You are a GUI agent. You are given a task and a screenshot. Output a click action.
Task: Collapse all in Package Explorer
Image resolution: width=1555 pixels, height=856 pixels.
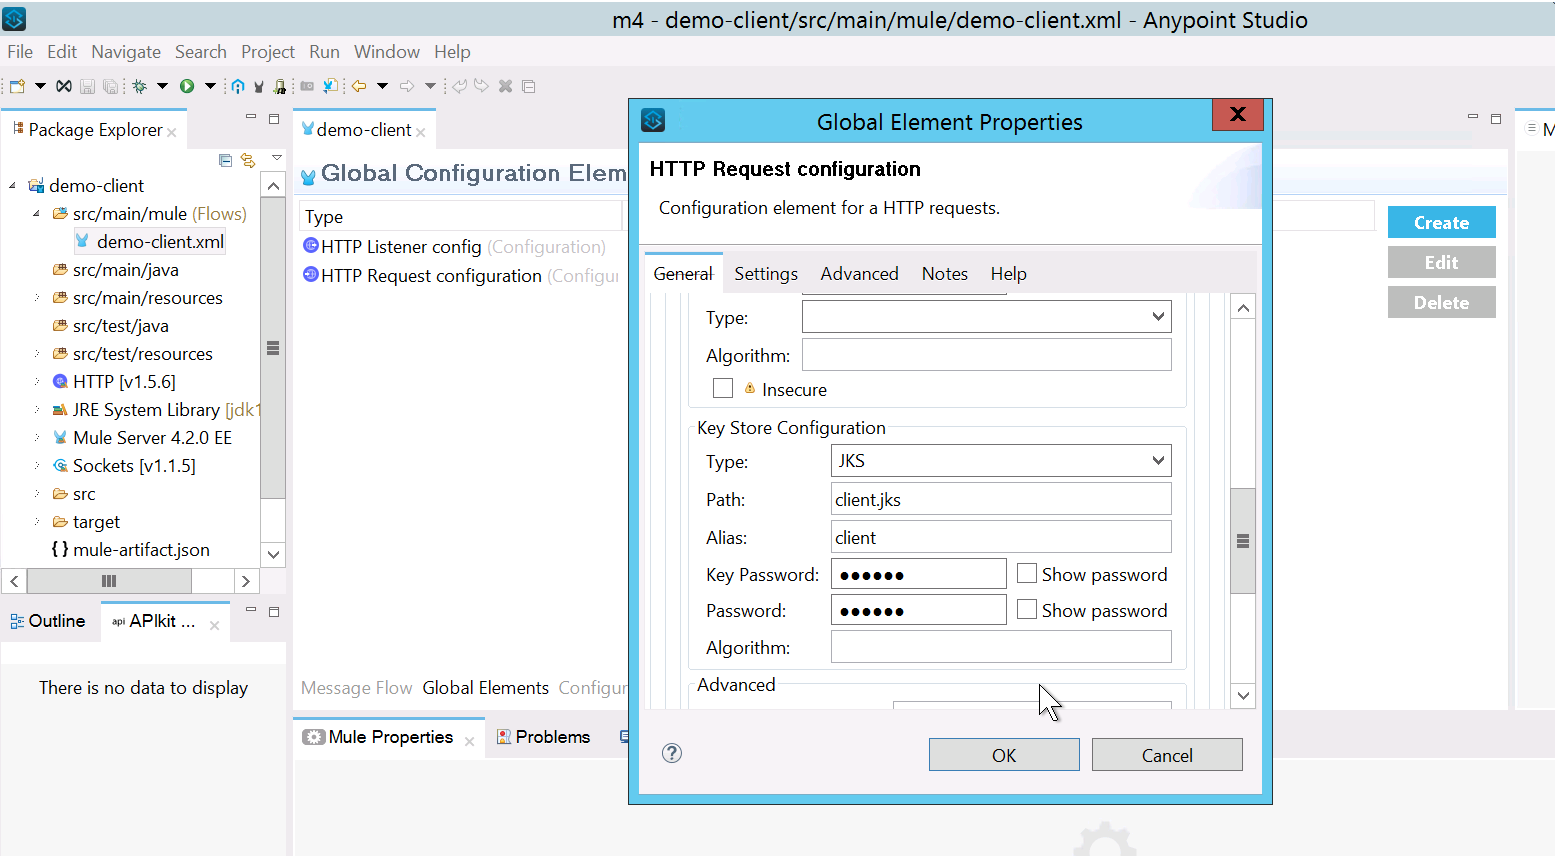coord(225,160)
